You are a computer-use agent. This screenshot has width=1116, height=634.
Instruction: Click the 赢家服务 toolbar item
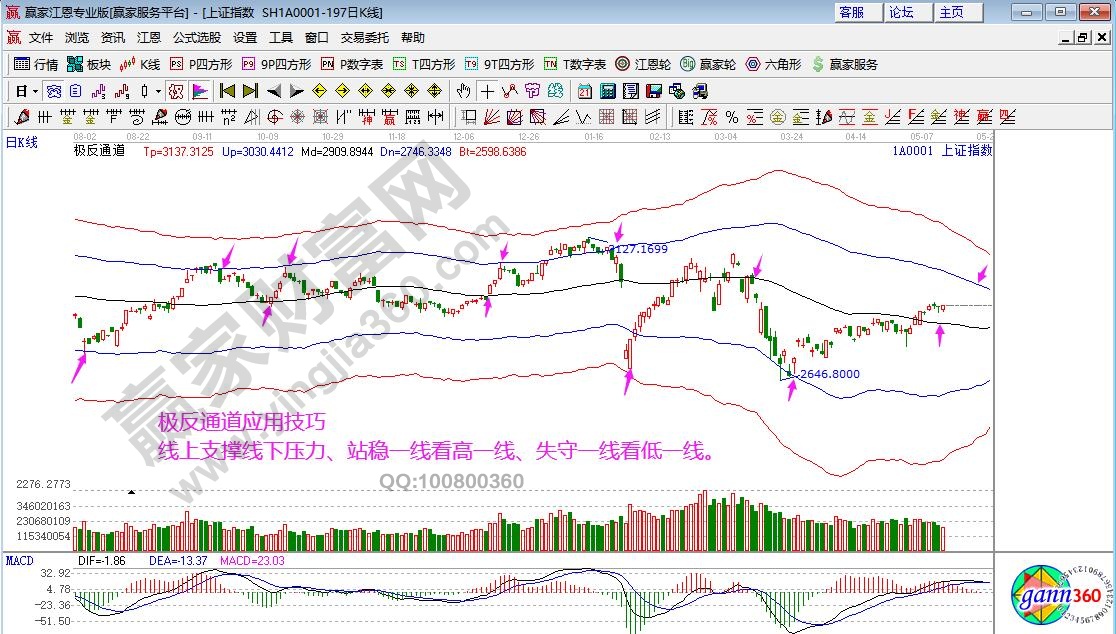click(845, 64)
